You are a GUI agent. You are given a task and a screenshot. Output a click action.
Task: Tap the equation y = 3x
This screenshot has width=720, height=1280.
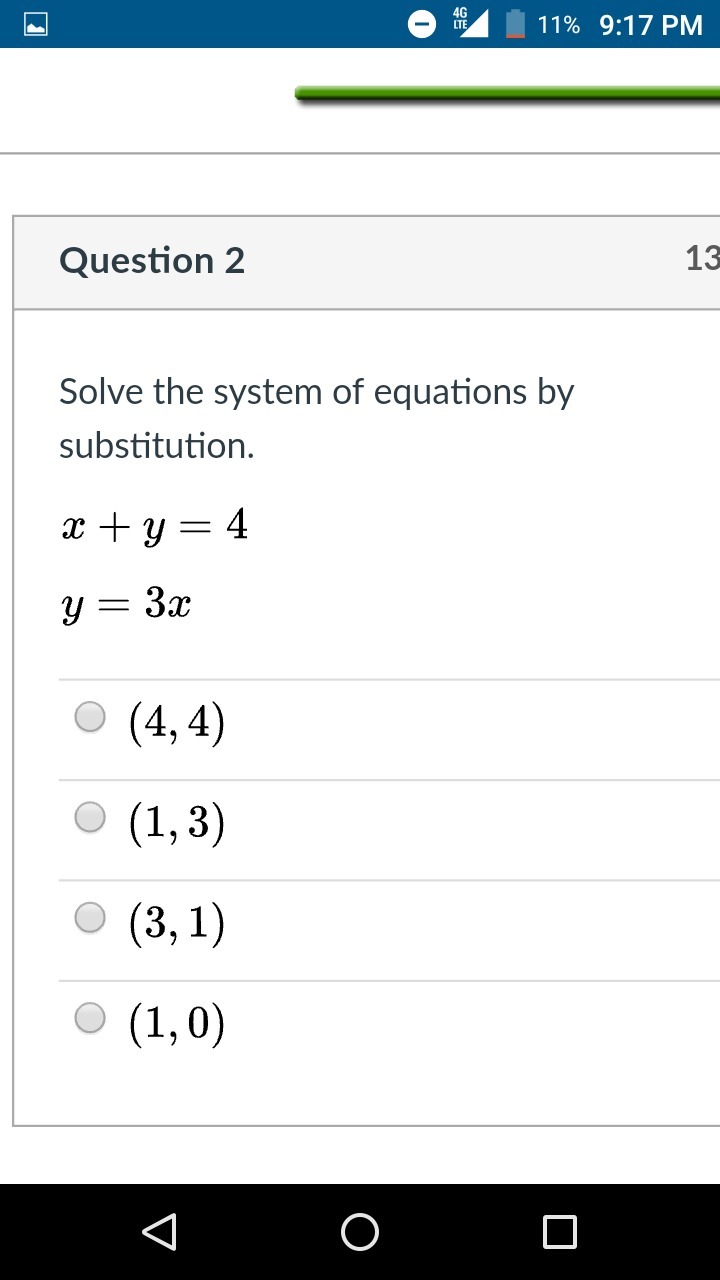pos(126,604)
